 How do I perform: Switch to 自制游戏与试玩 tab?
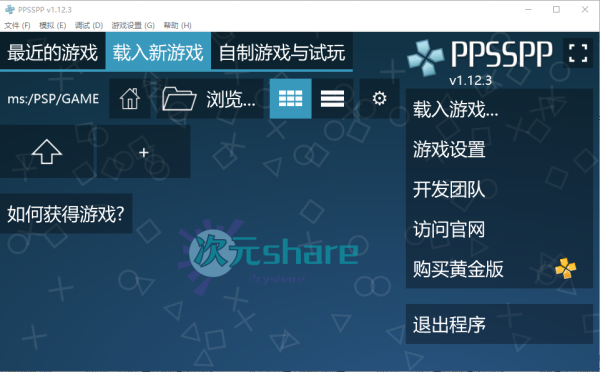coord(282,52)
